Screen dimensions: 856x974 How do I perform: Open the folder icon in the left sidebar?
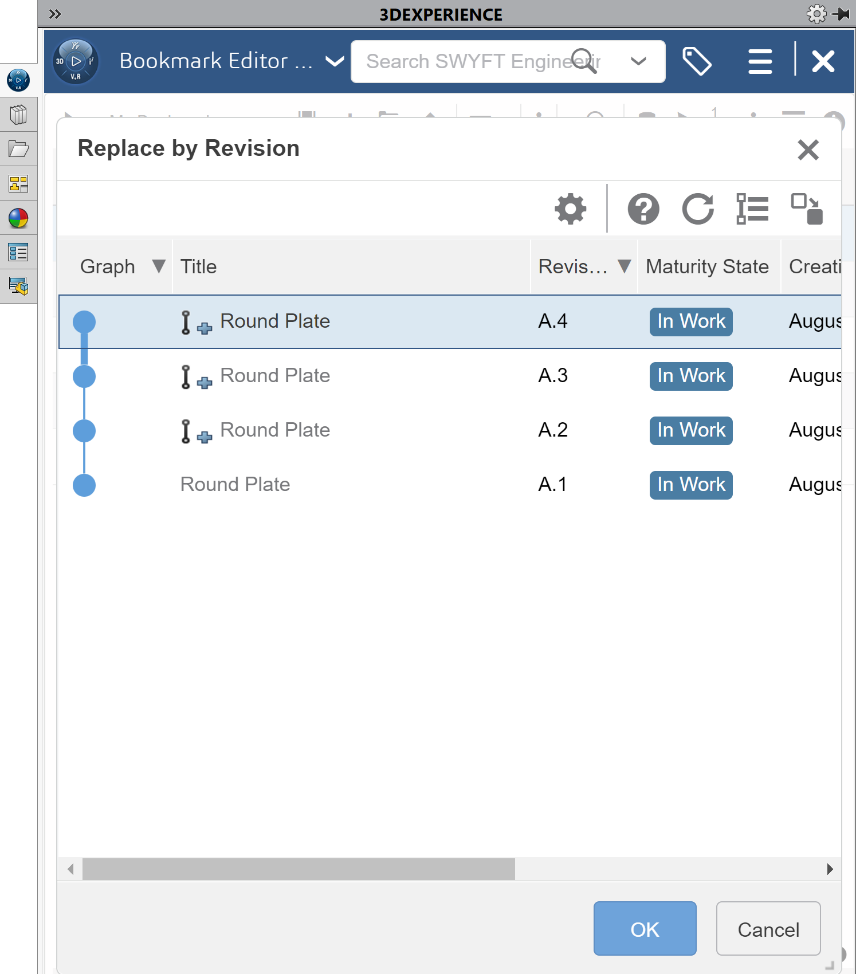pyautogui.click(x=18, y=149)
